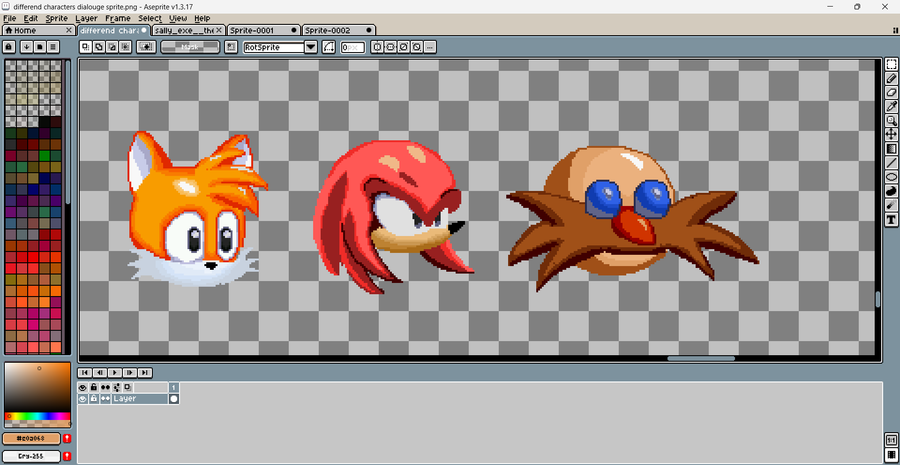Toggle visibility eye of Layer row
Screen dimensions: 900x465
83,399
